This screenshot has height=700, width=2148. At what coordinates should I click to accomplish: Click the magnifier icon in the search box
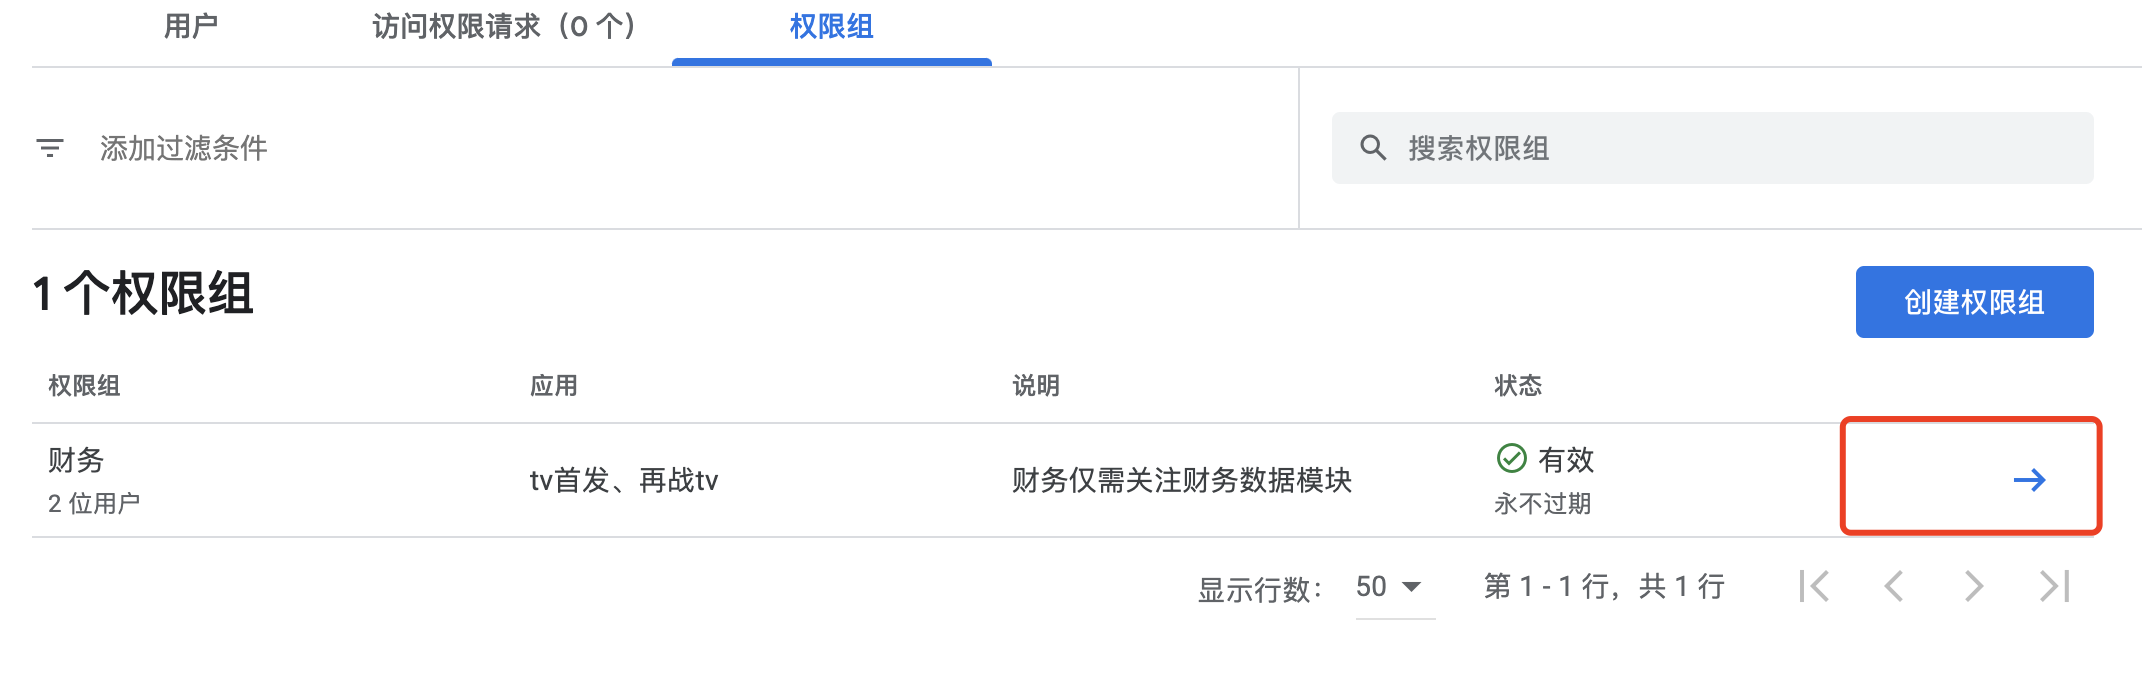pyautogui.click(x=1371, y=147)
